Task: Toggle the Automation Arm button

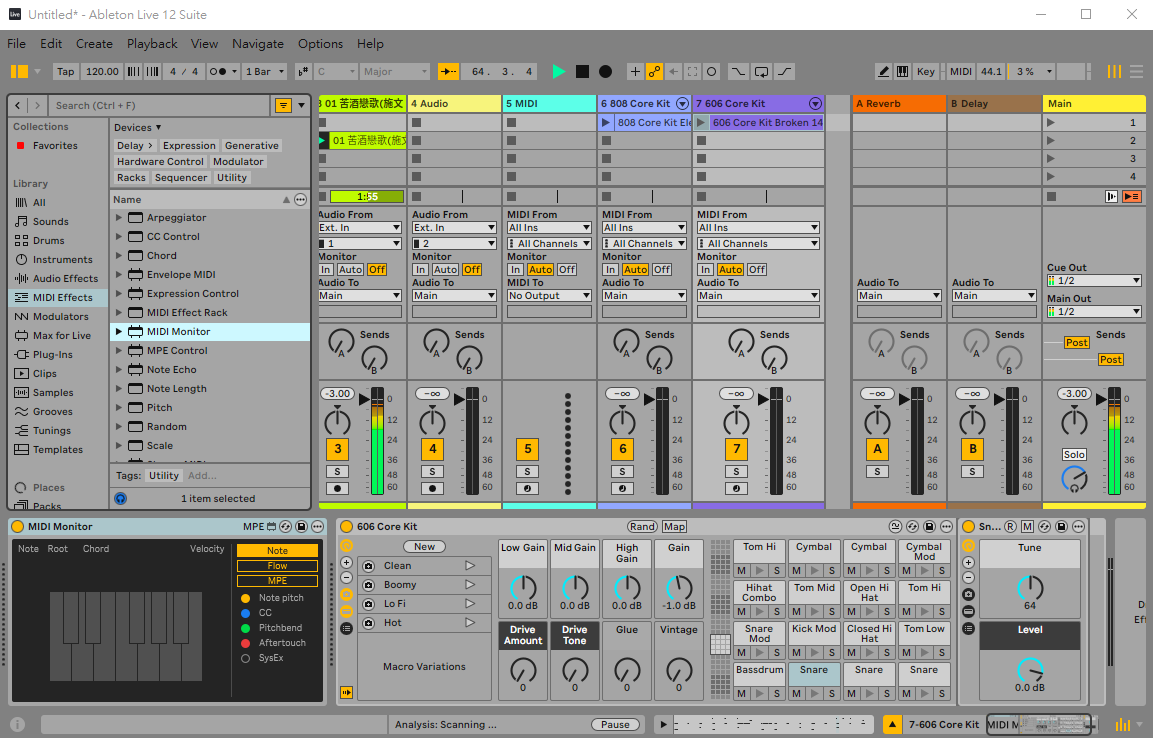Action: [655, 72]
